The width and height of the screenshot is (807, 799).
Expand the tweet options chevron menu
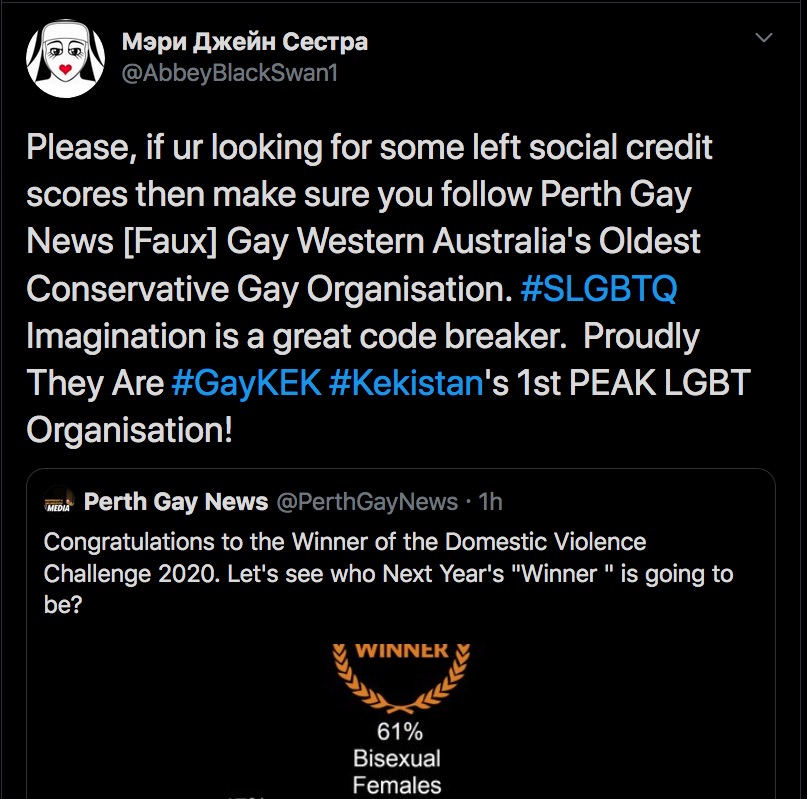click(763, 39)
